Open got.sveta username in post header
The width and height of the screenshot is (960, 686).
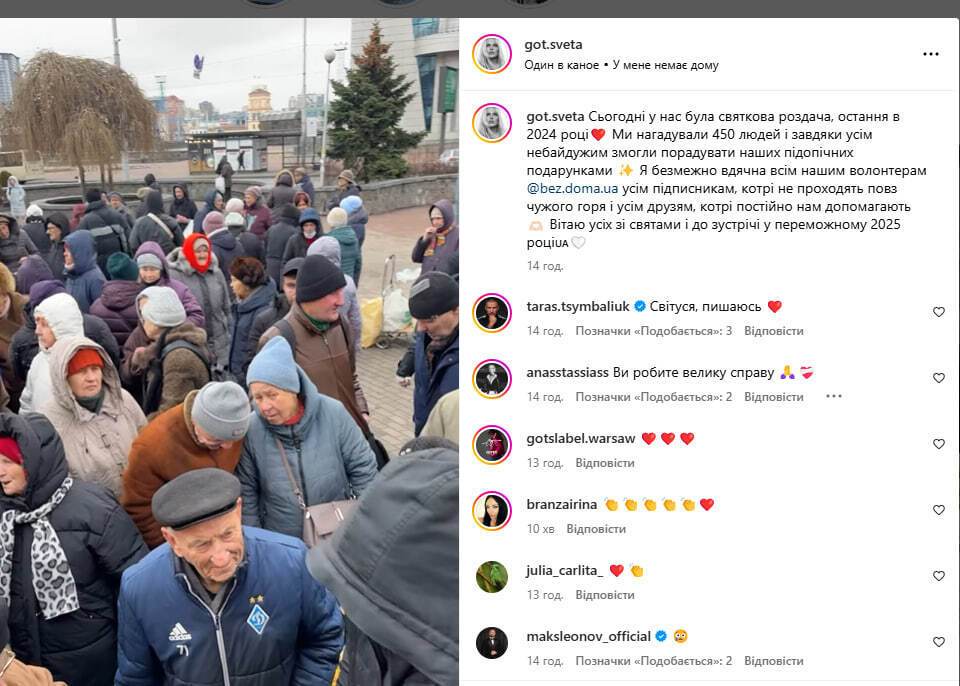553,45
